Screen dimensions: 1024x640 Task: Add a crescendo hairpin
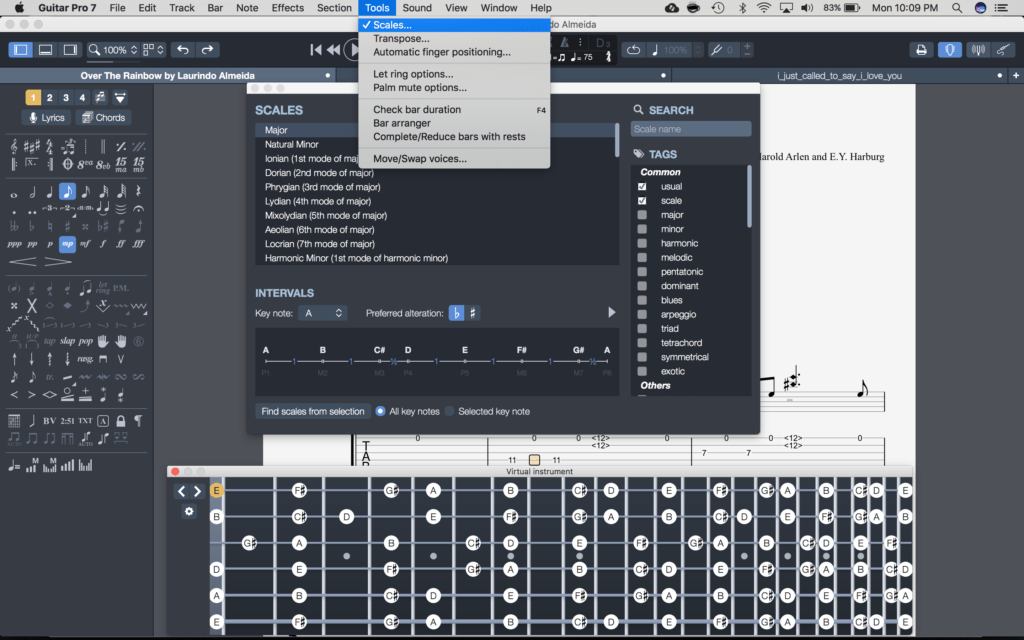pos(23,262)
